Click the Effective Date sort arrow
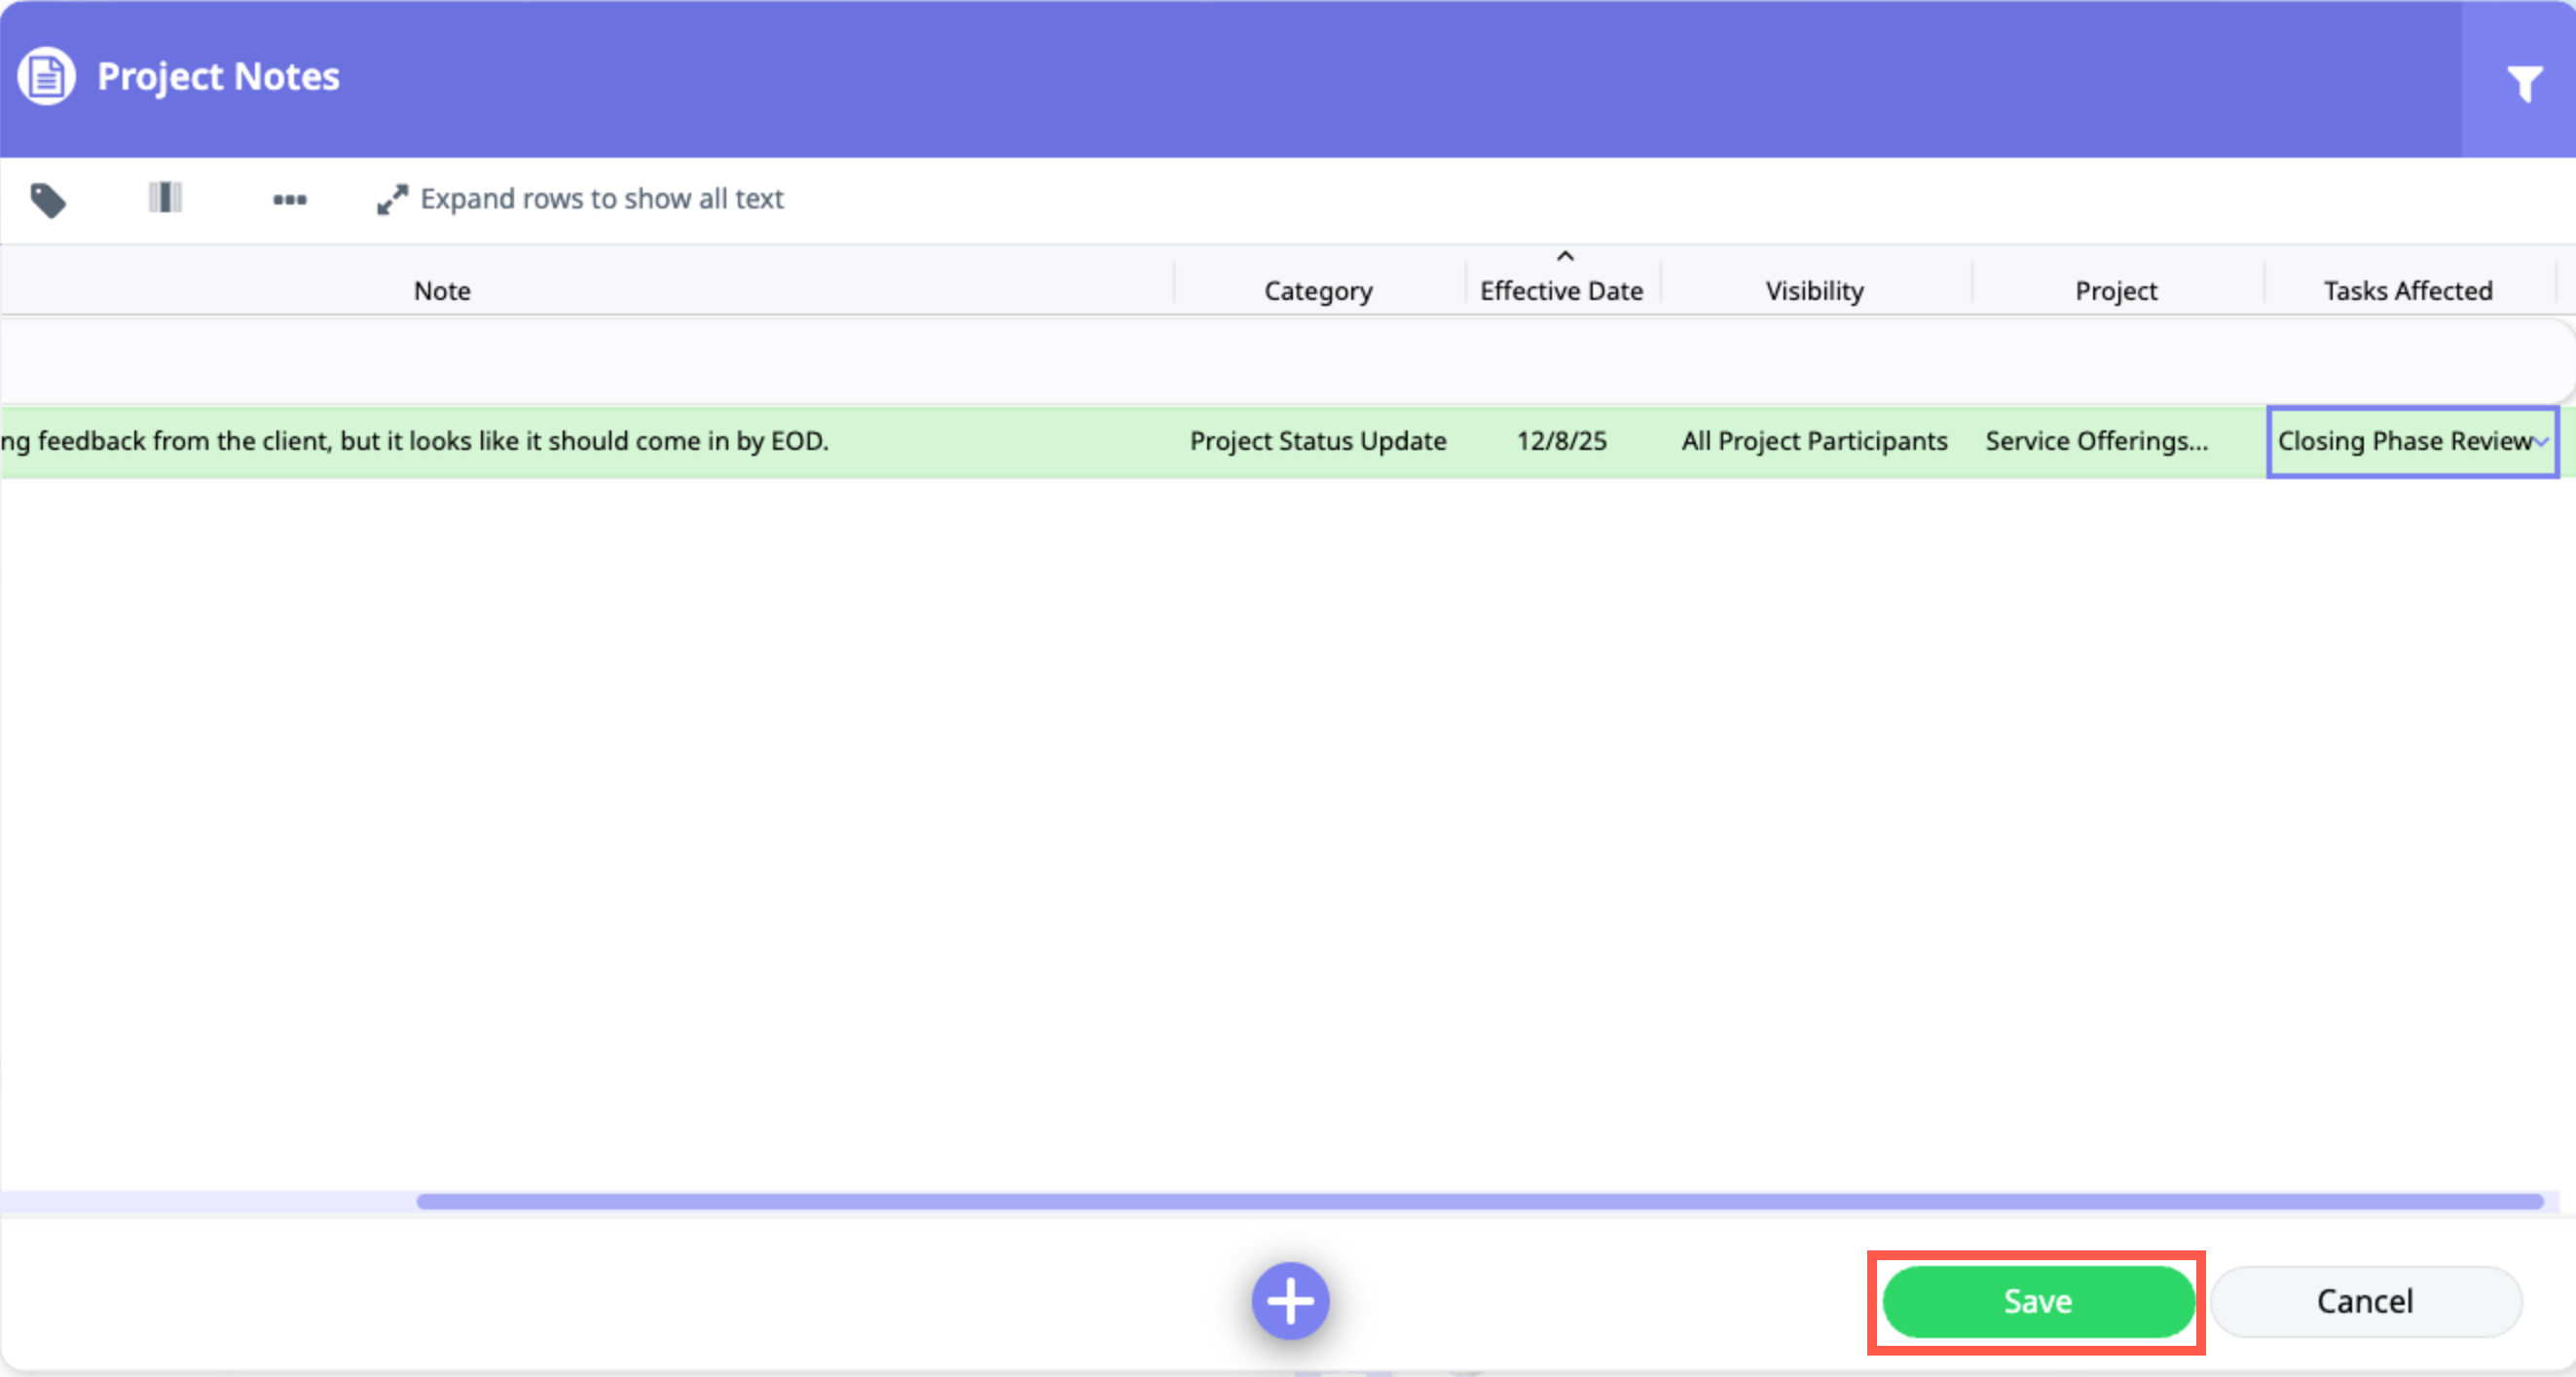The image size is (2576, 1377). coord(1565,257)
